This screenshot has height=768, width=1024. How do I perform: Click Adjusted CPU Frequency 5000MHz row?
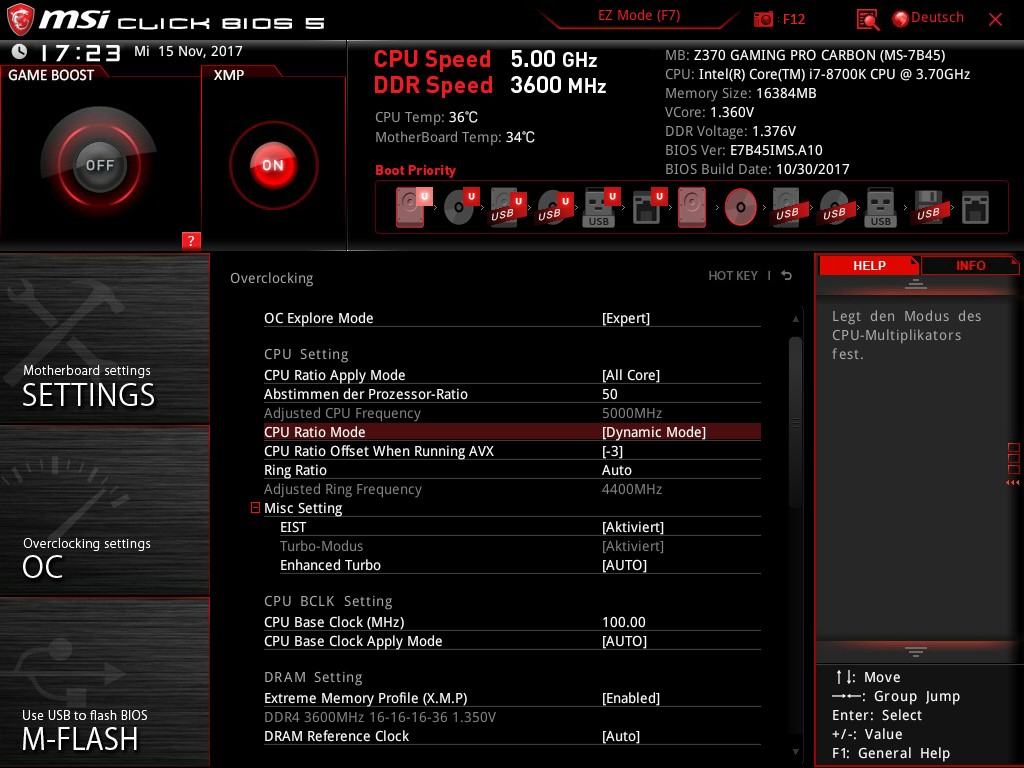click(x=512, y=413)
